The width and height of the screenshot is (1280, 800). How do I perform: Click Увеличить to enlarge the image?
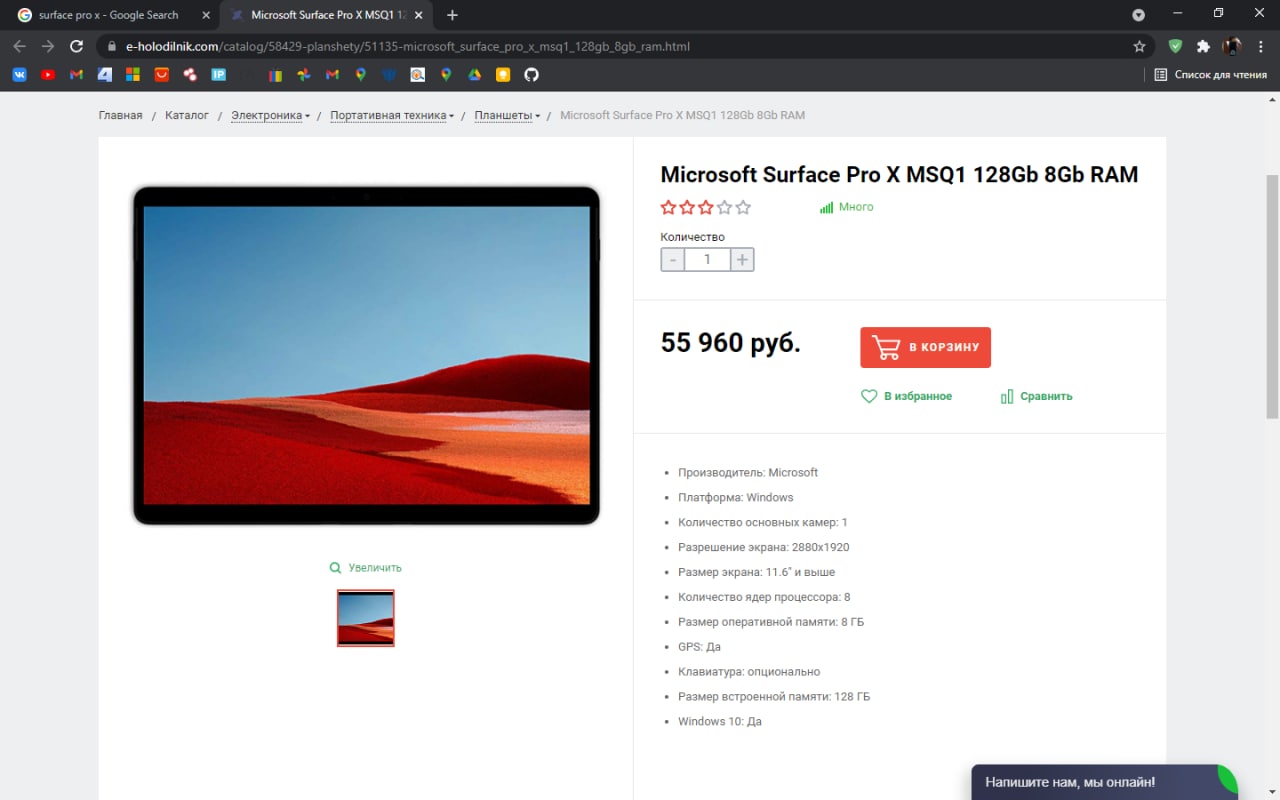pos(366,567)
